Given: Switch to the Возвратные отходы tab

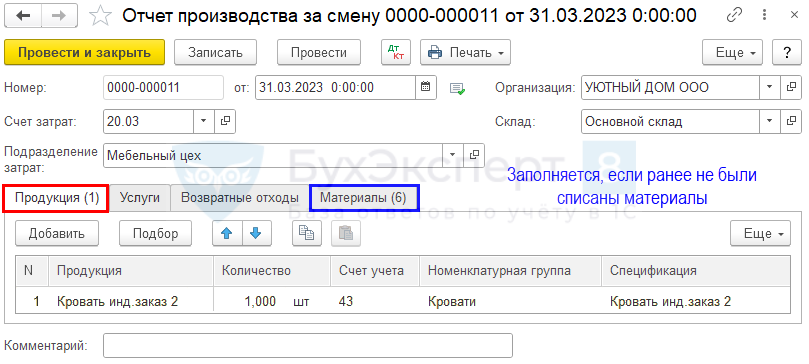Looking at the screenshot, I should (240, 198).
